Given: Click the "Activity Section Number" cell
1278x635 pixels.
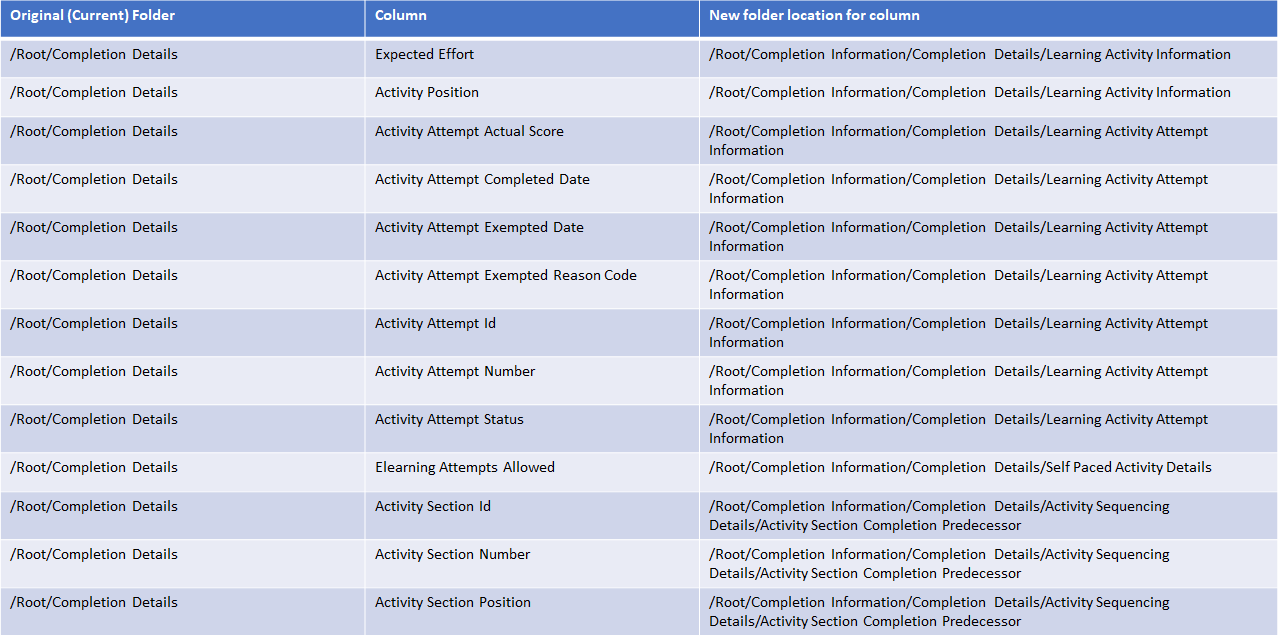Looking at the screenshot, I should [x=453, y=555].
